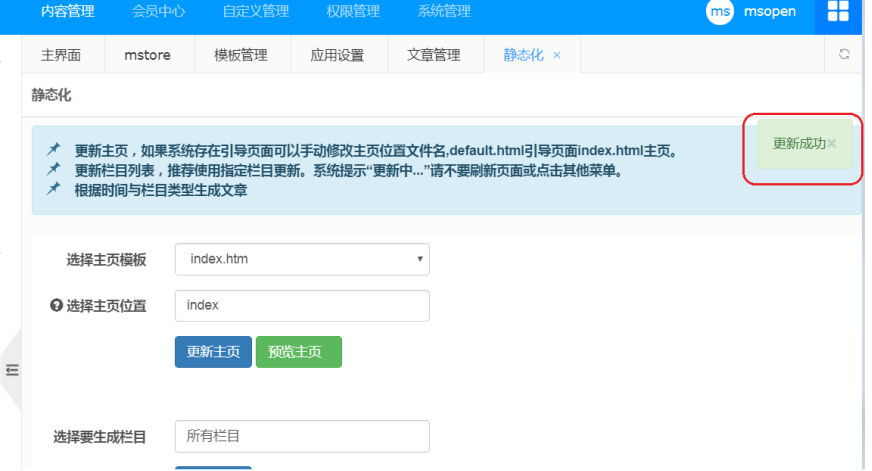Switch to the 主界面 tab
The height and width of the screenshot is (471, 872).
[61, 55]
